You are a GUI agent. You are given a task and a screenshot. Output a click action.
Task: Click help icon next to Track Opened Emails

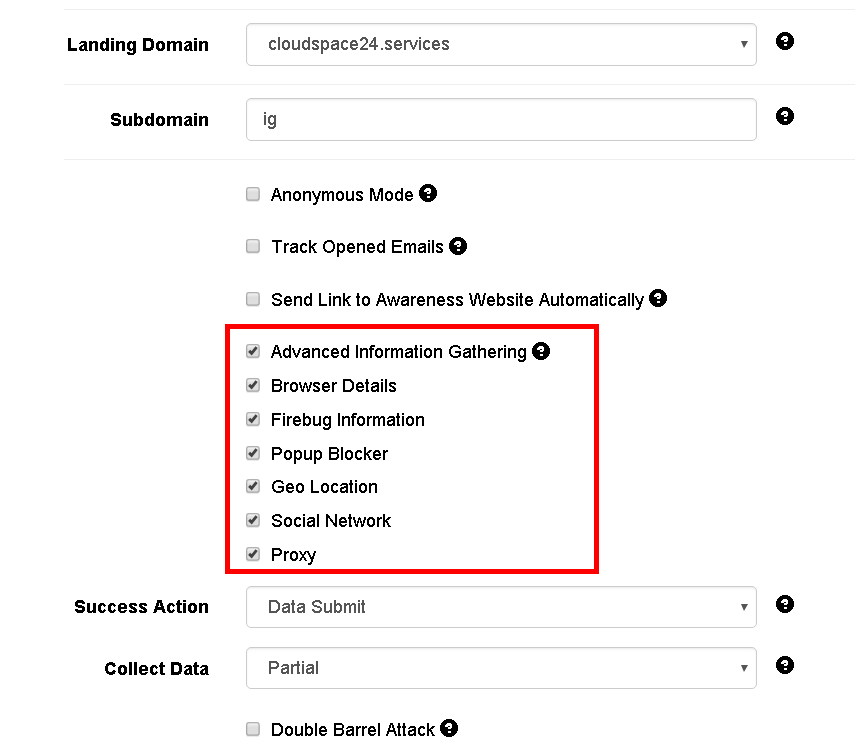click(x=458, y=246)
